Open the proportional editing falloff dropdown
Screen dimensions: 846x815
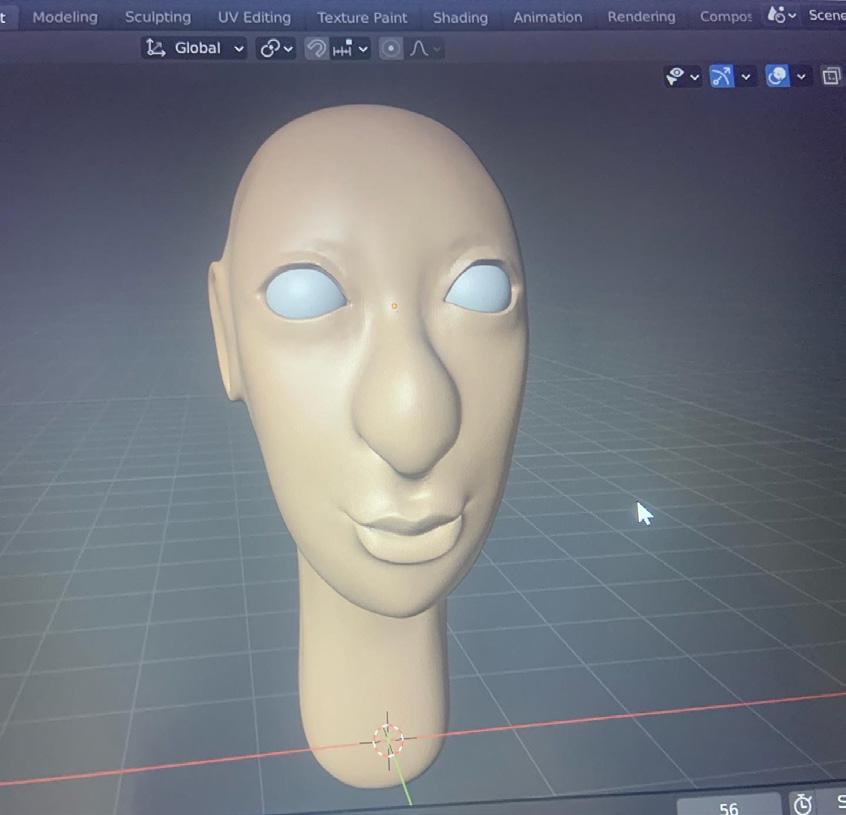pyautogui.click(x=425, y=50)
